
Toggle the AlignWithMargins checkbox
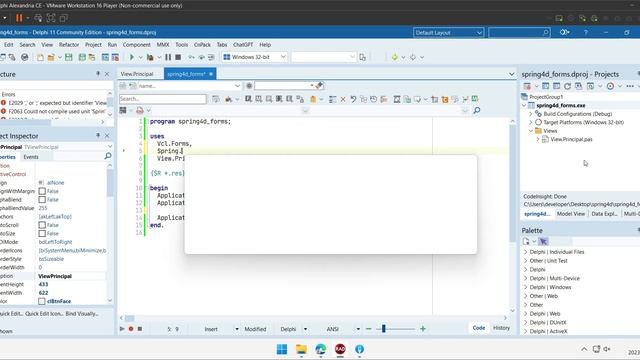click(x=42, y=191)
